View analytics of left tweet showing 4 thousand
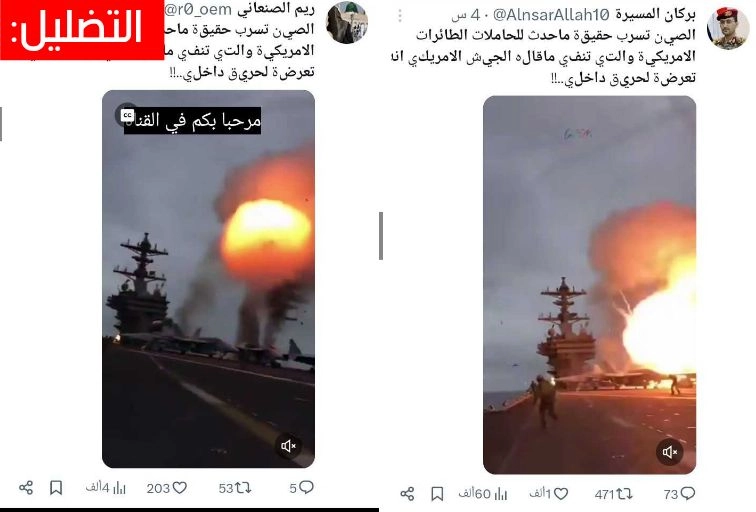The image size is (756, 512). point(106,488)
